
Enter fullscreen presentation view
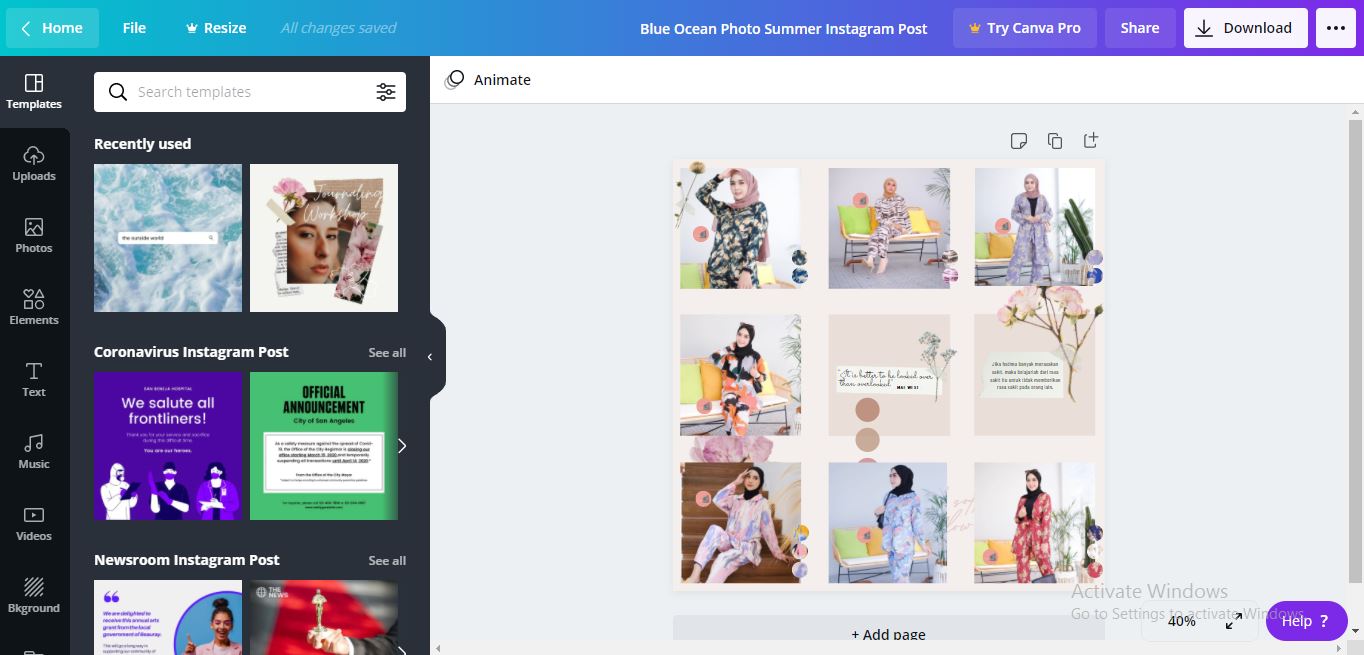click(x=1233, y=621)
